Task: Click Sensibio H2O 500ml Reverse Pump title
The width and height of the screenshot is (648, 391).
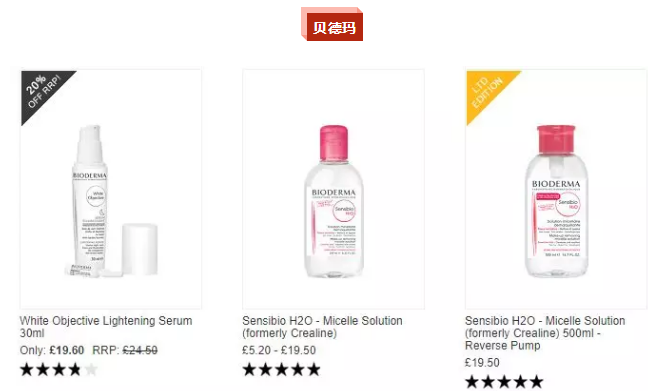Action: (545, 333)
